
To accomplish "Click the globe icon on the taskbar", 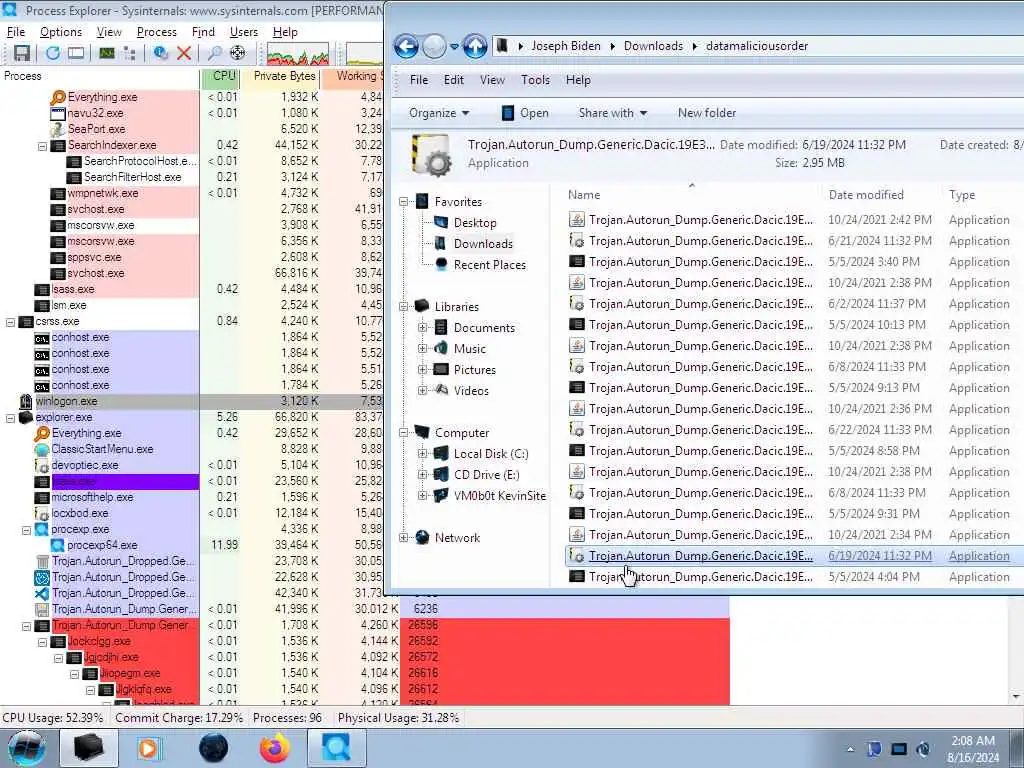I will click(x=214, y=748).
